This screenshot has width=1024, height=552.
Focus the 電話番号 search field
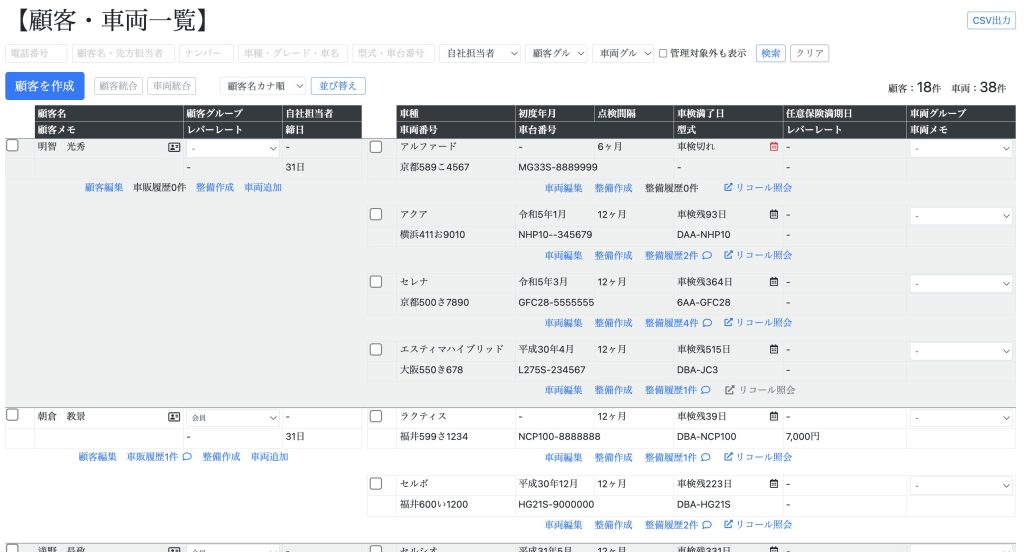click(36, 54)
